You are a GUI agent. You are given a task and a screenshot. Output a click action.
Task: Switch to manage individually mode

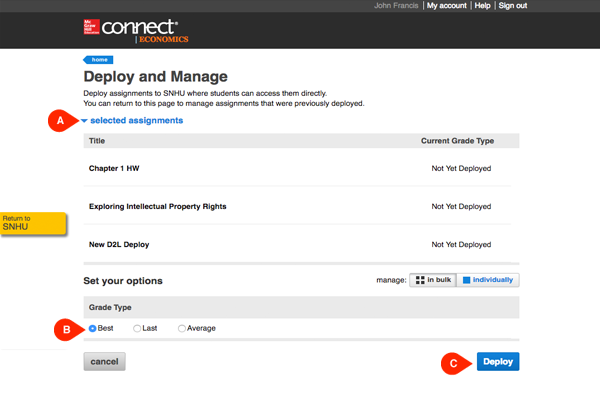click(487, 281)
